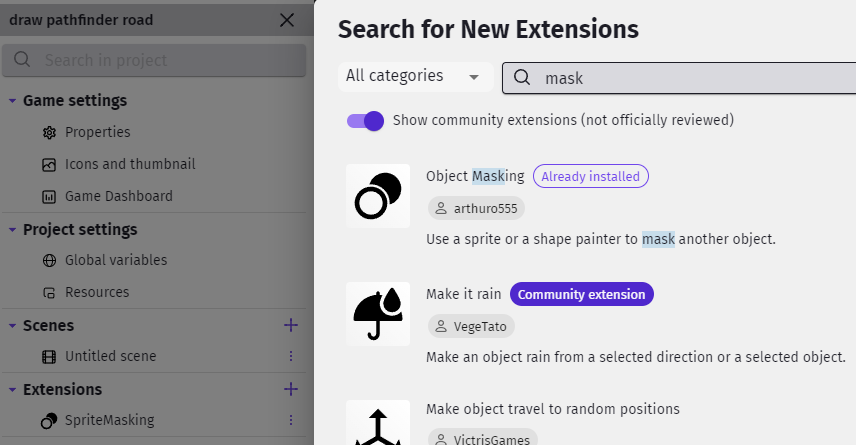Click the Global variables globe icon

49,260
